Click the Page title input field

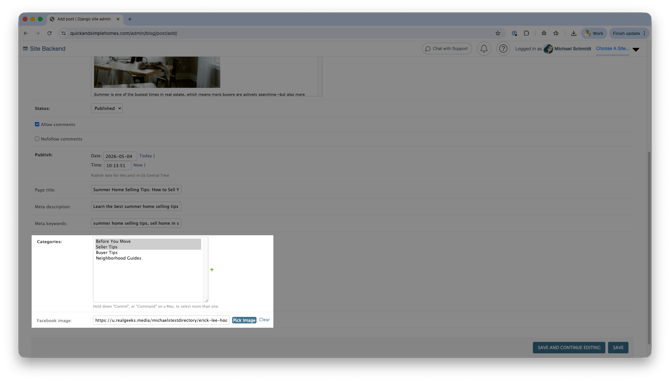tap(136, 190)
